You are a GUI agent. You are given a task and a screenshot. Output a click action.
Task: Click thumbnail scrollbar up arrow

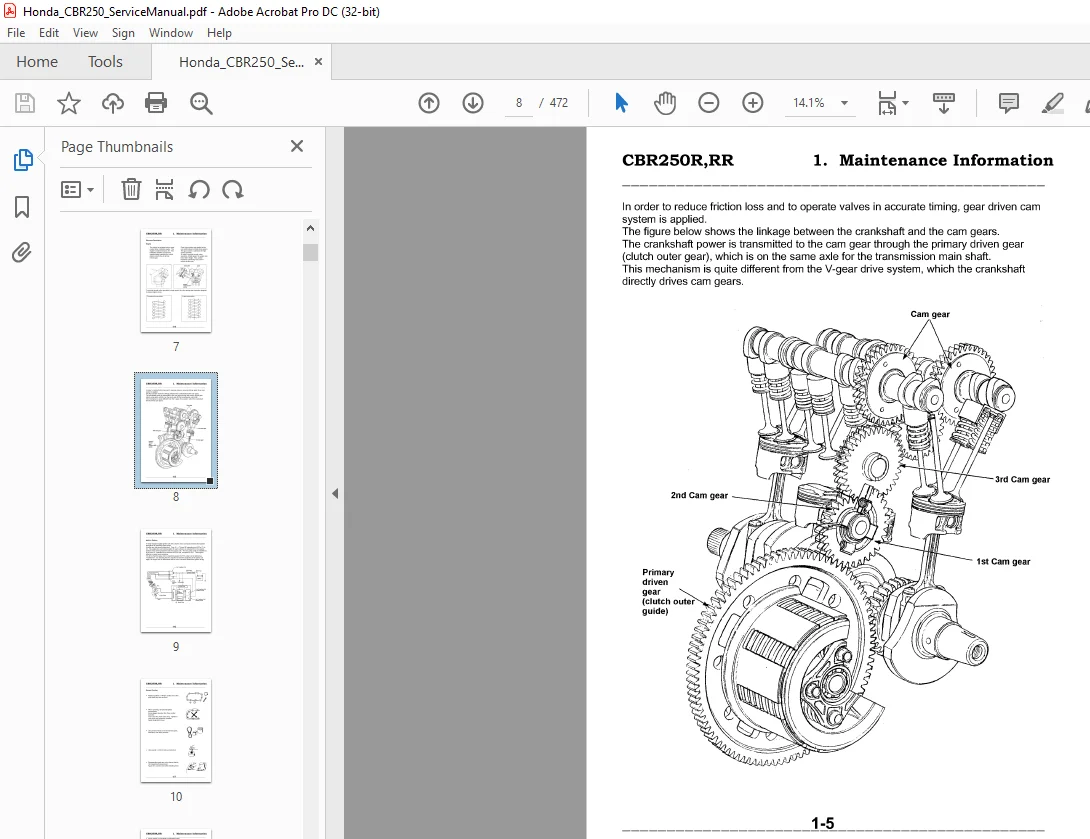tap(311, 228)
